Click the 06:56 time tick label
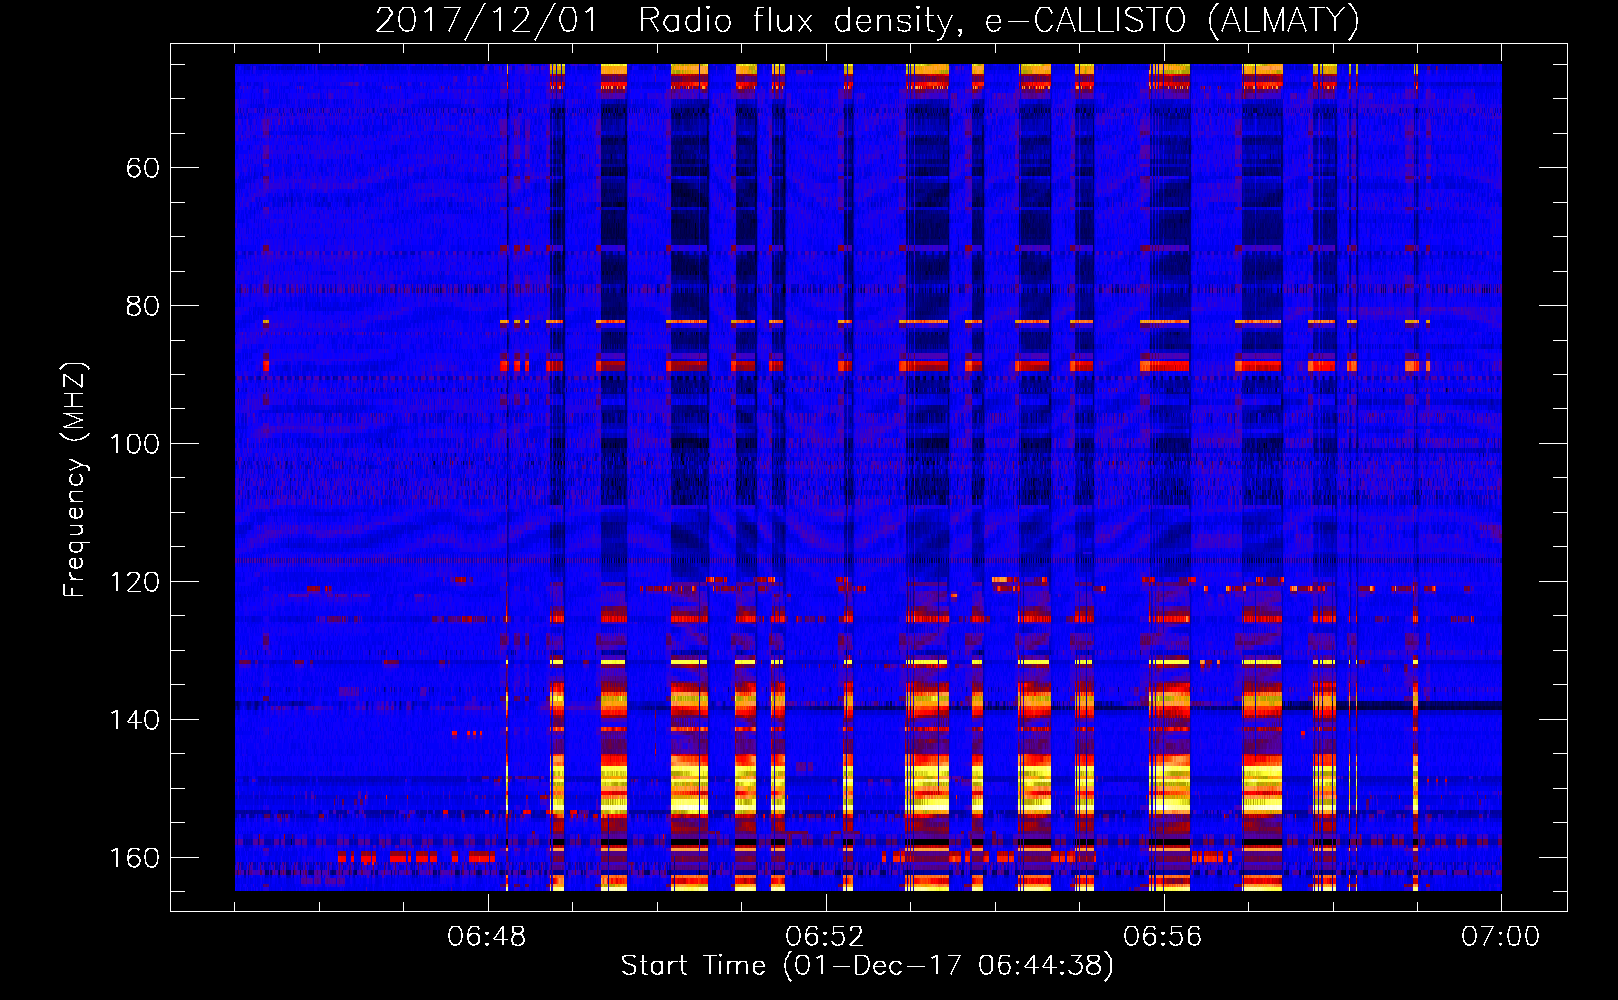Image resolution: width=1618 pixels, height=1000 pixels. [1163, 937]
